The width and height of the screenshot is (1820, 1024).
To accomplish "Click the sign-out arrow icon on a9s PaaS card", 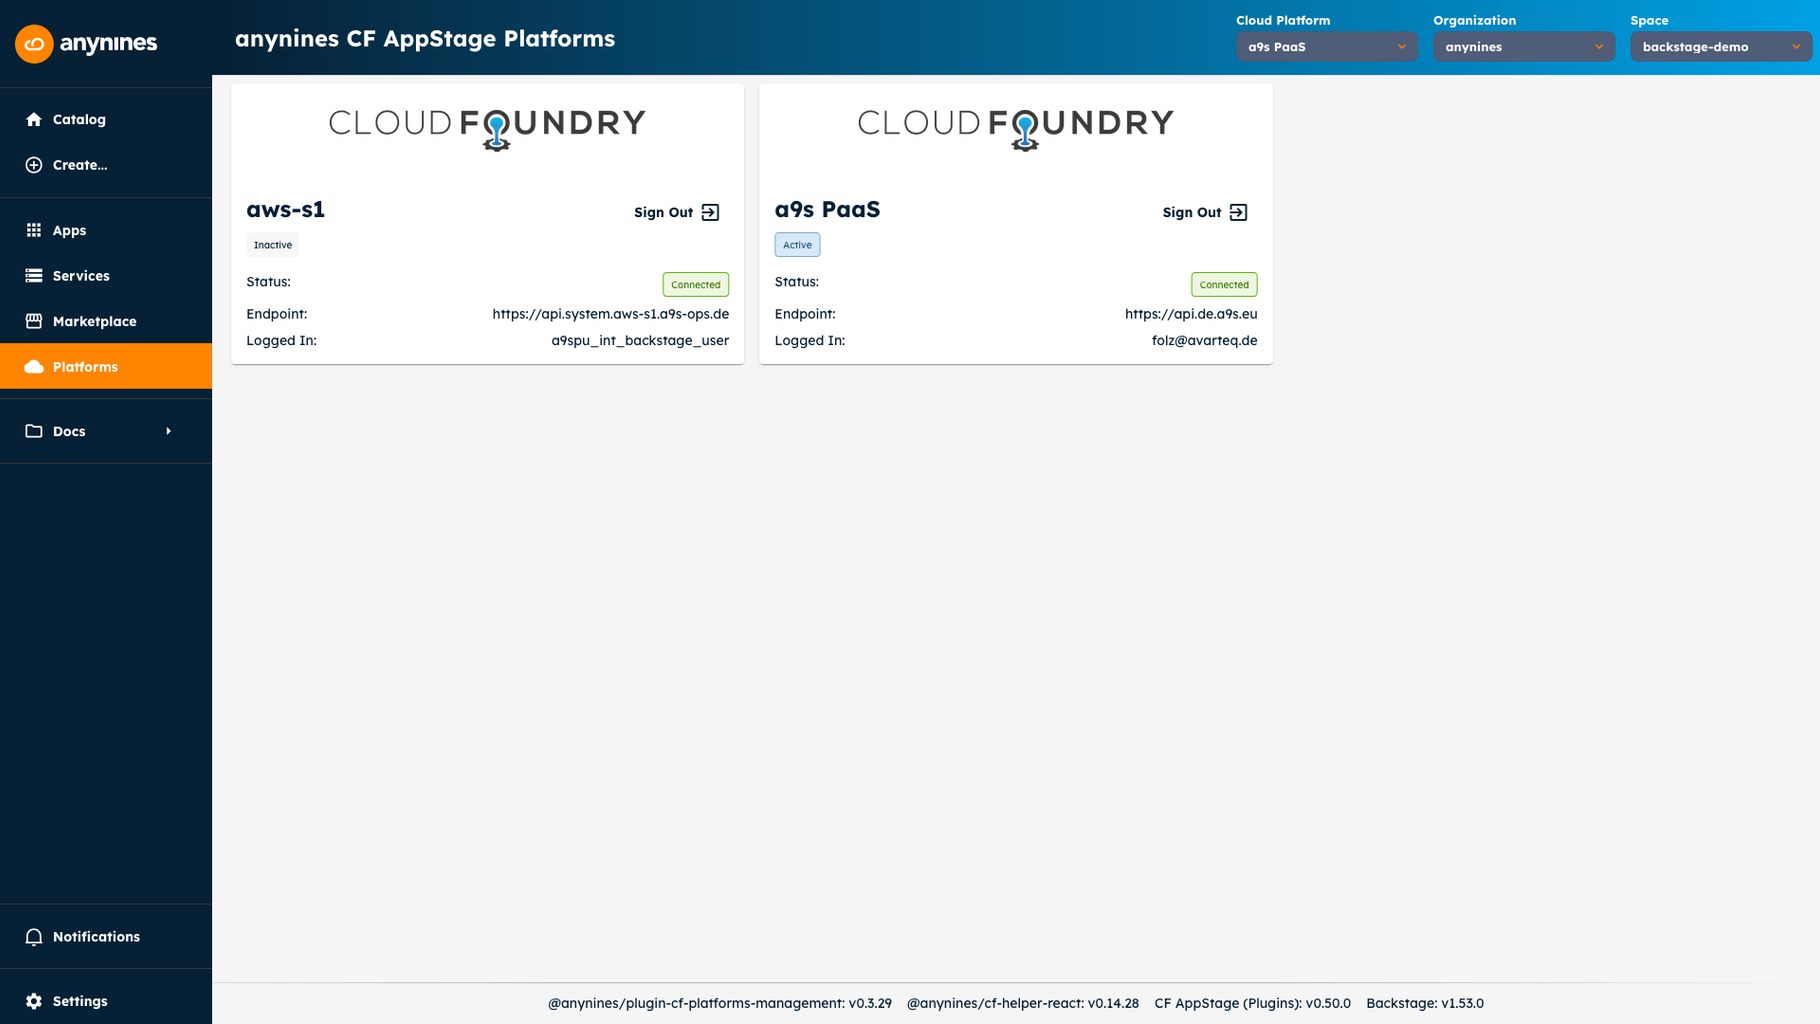I will click(x=1238, y=212).
